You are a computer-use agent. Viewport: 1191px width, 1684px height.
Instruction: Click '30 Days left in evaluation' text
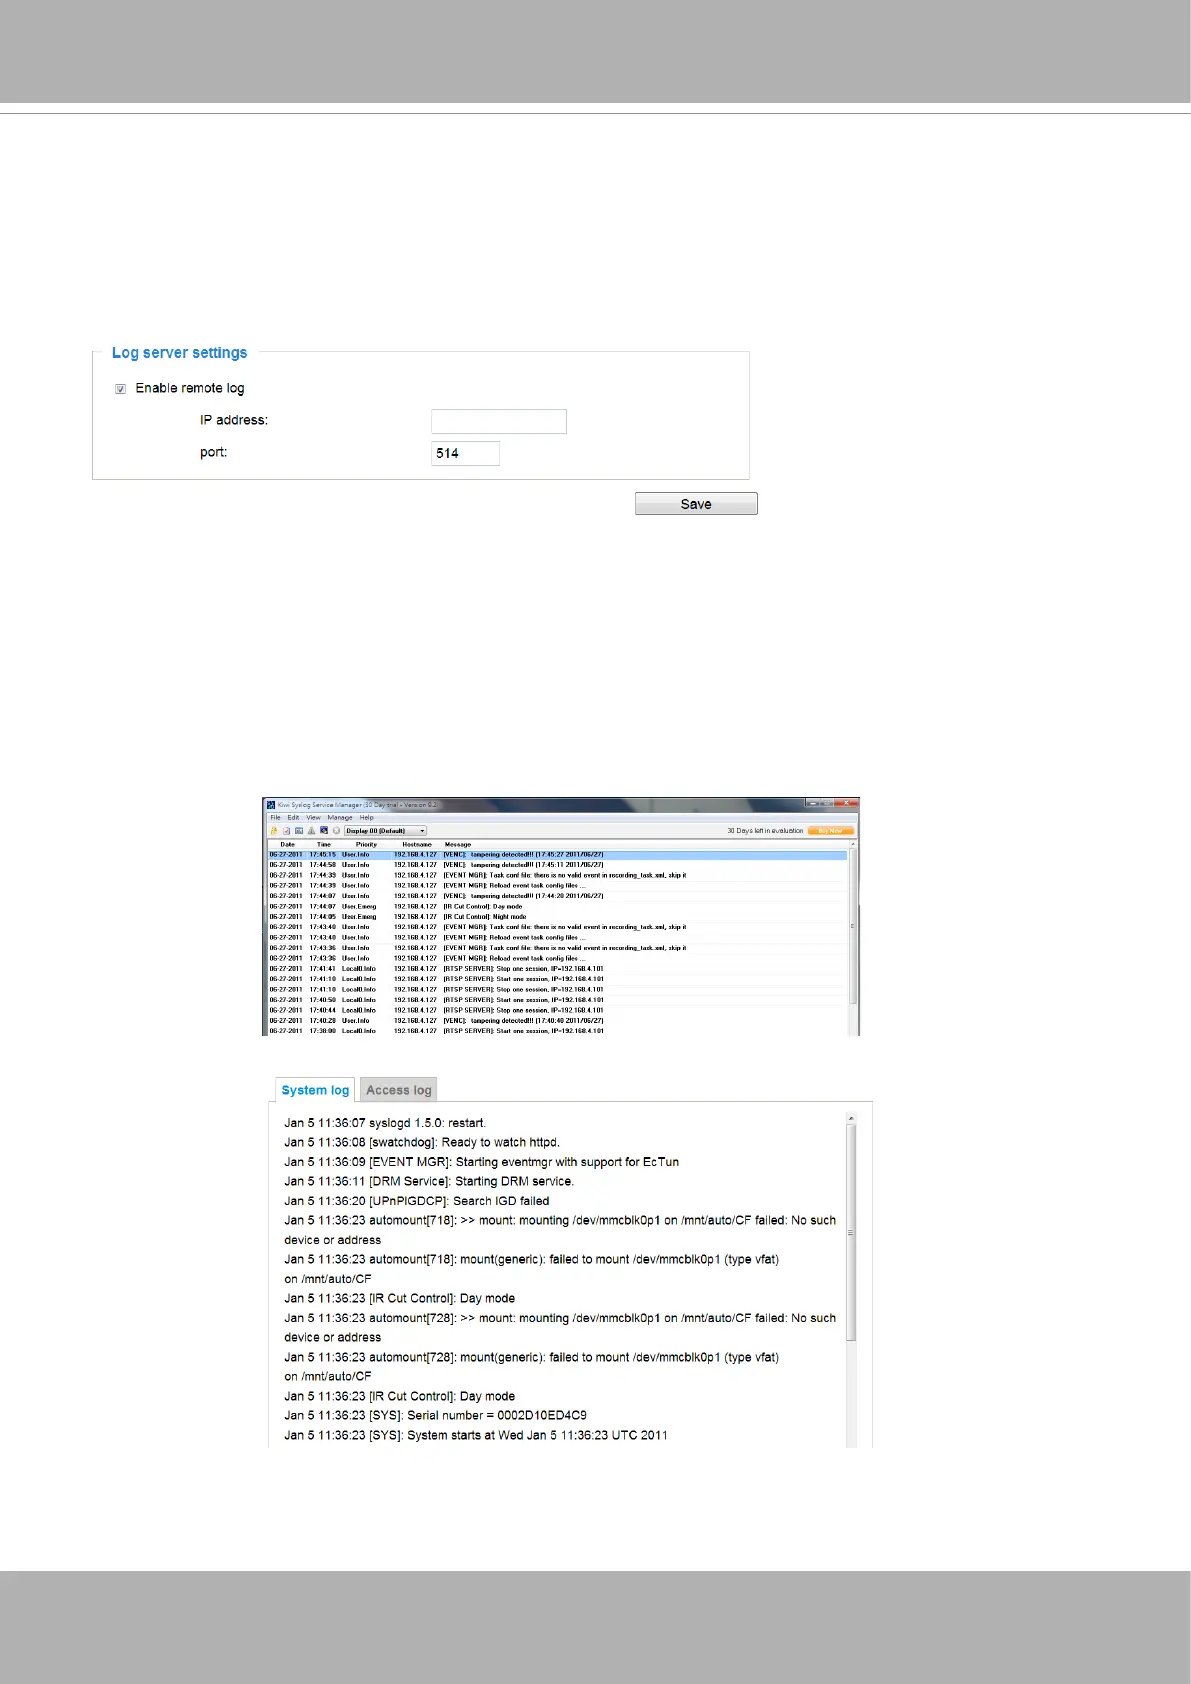click(x=765, y=831)
